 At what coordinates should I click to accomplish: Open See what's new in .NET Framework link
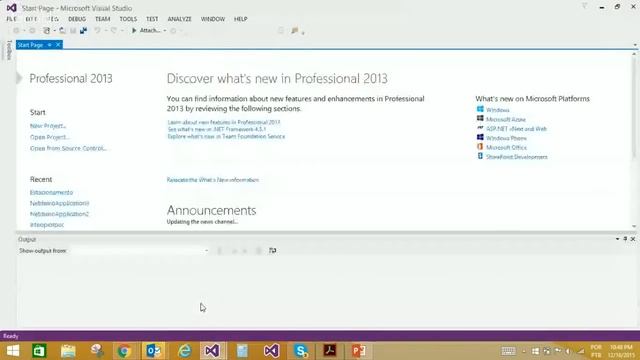click(x=217, y=129)
